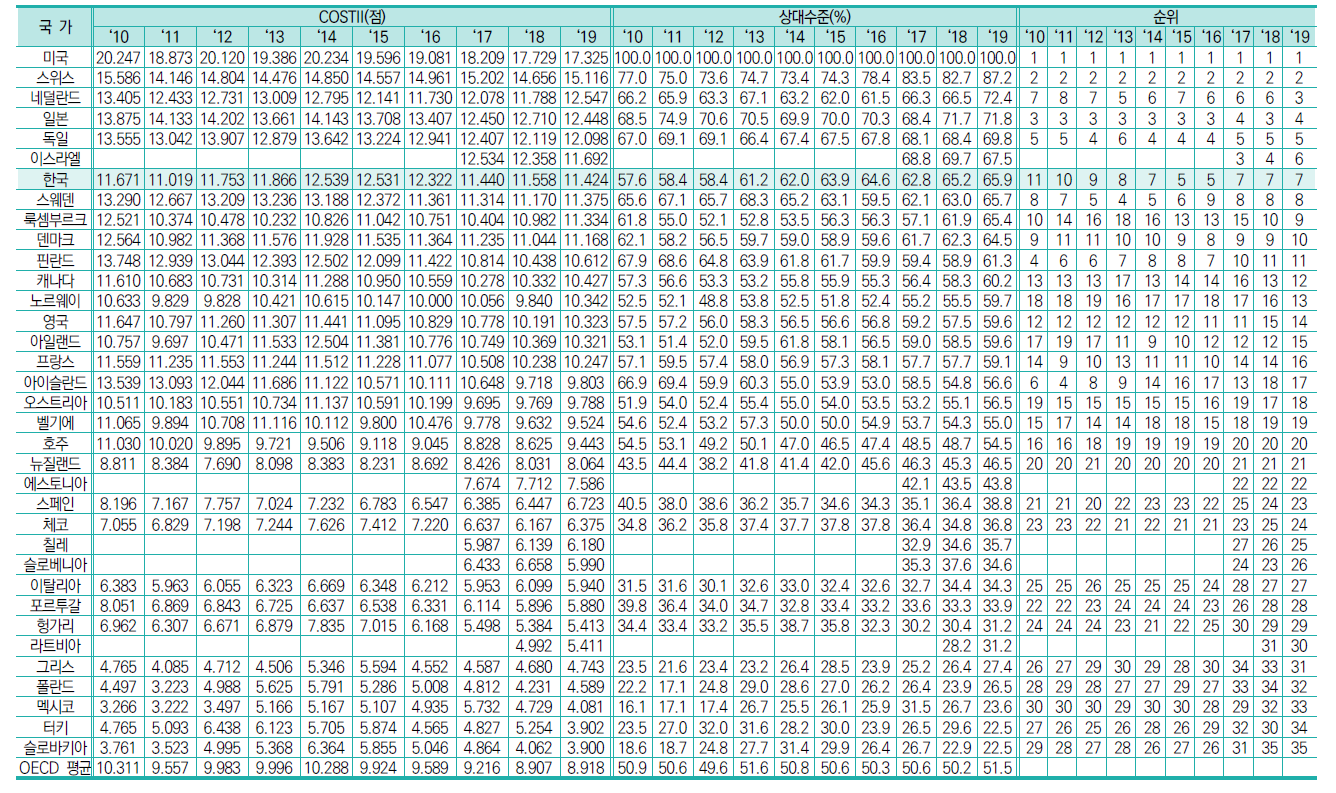Select 미국's COSTII value 20.247
This screenshot has height=793, width=1336.
coord(119,58)
